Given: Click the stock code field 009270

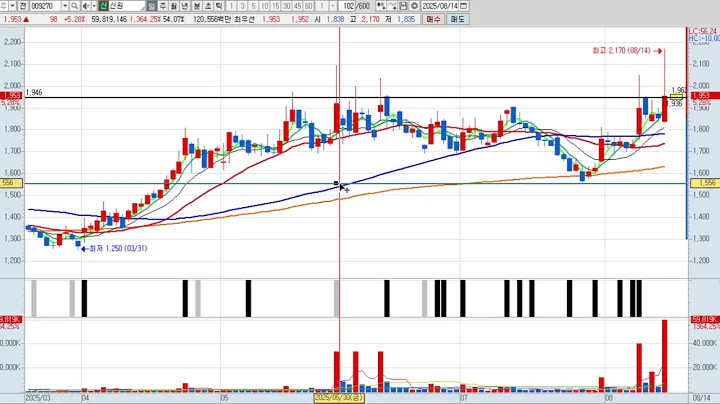Looking at the screenshot, I should tap(45, 6).
